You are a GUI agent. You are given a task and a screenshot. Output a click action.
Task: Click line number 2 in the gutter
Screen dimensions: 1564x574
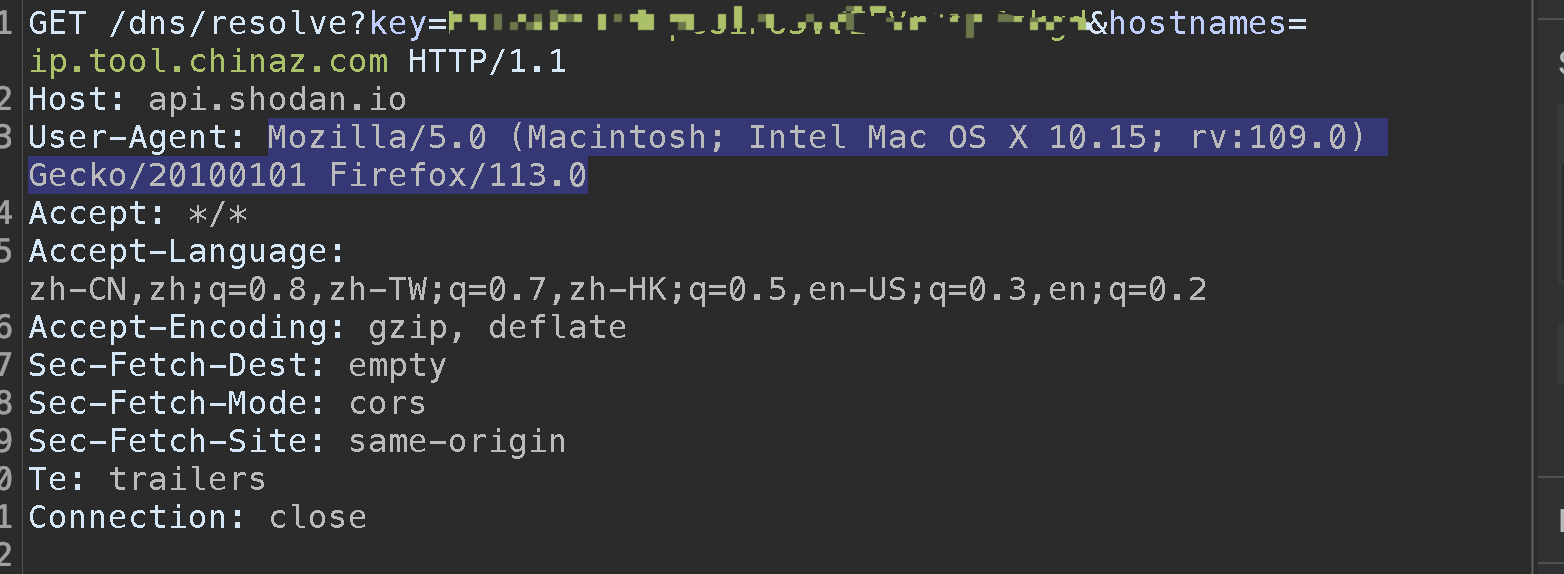pyautogui.click(x=8, y=99)
